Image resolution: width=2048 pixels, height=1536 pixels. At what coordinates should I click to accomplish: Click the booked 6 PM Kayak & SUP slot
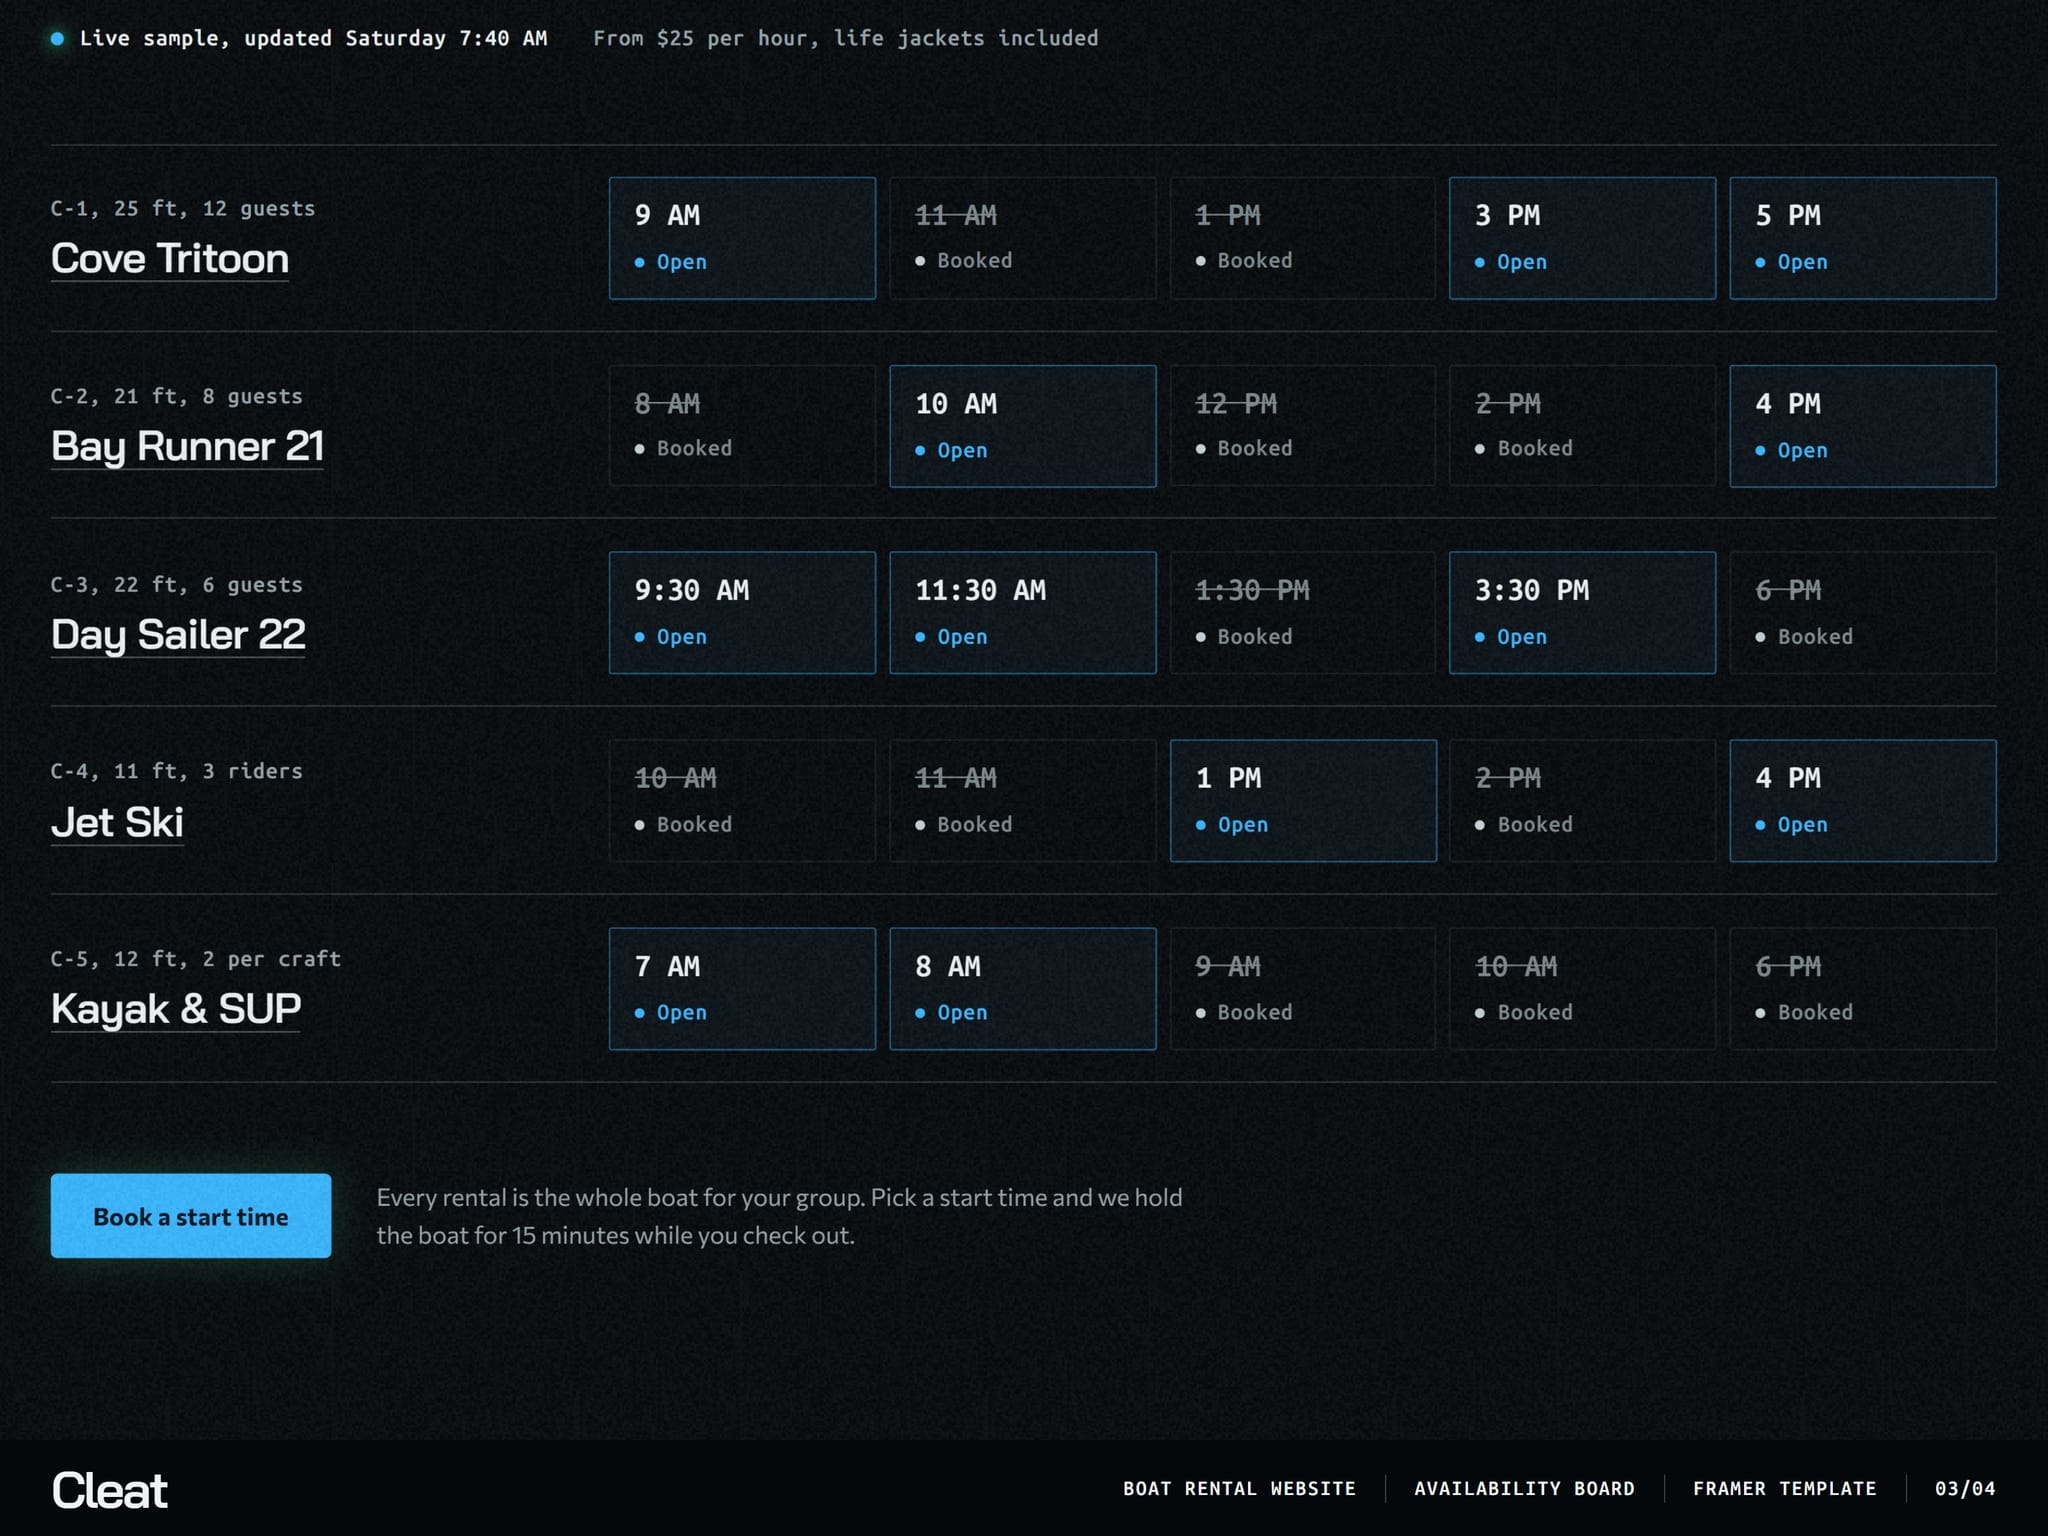1863,989
